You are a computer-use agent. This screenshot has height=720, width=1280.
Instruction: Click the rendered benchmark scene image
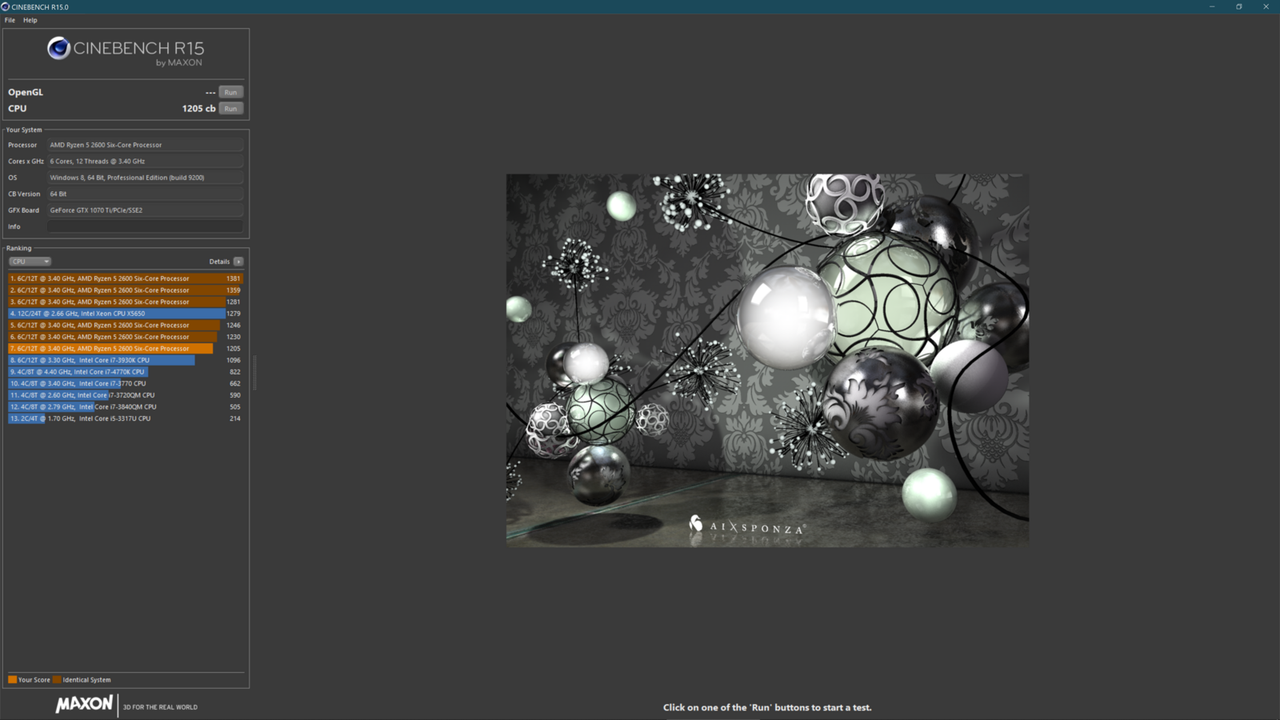point(767,360)
